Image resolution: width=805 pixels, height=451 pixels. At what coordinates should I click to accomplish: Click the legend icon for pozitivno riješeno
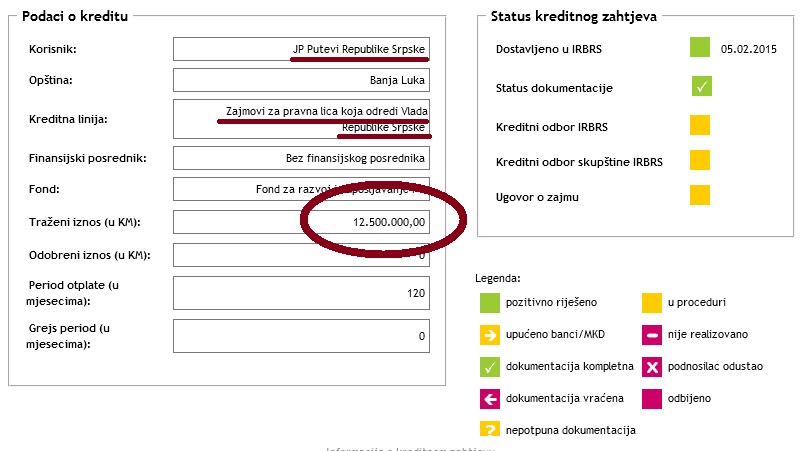489,301
